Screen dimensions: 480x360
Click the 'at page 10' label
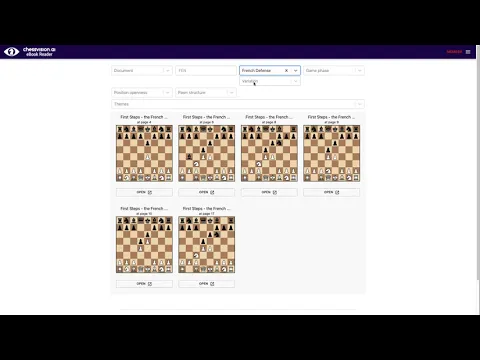tap(144, 214)
